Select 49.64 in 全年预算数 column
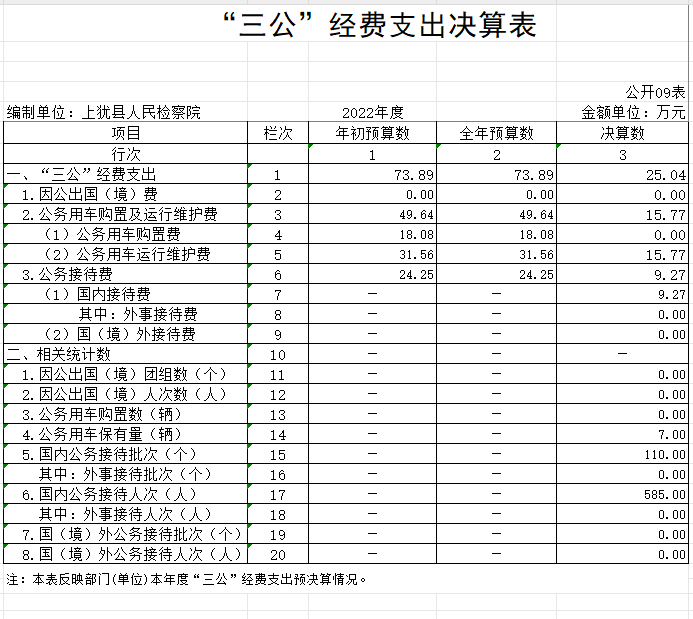693x619 pixels. point(536,215)
